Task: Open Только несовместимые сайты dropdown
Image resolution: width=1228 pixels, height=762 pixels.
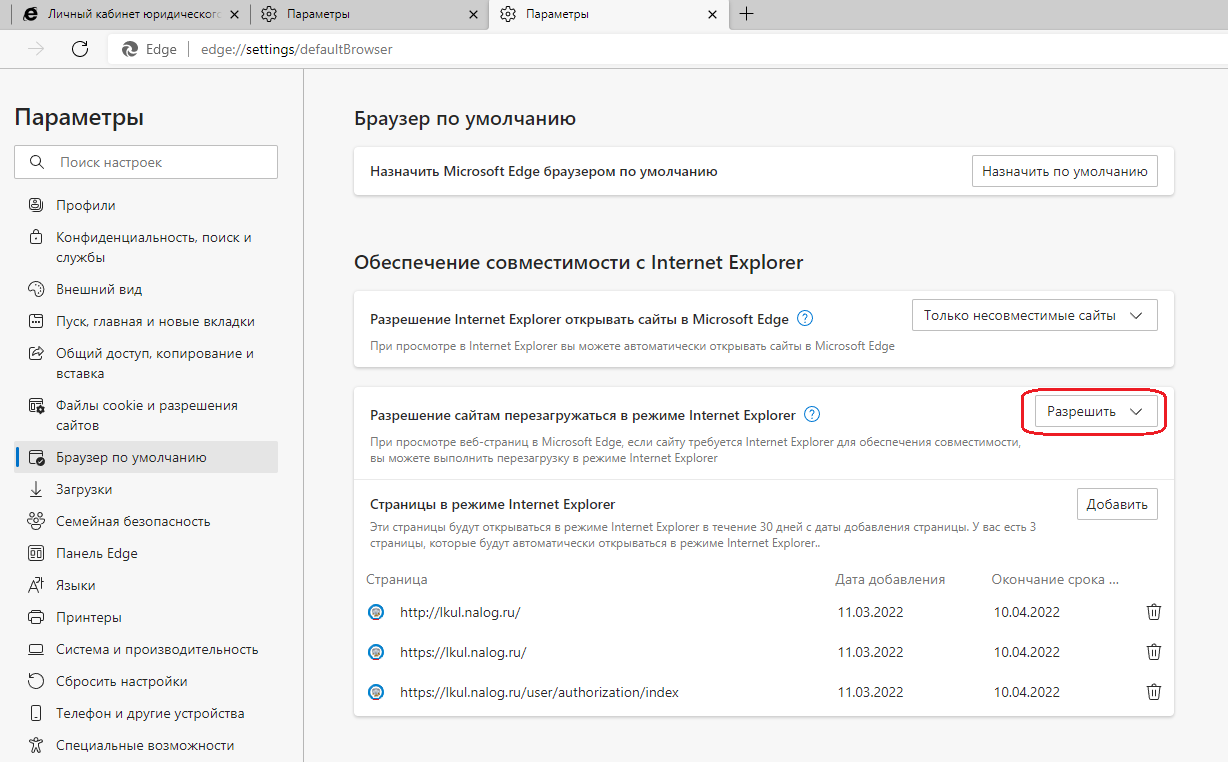Action: coord(1035,315)
